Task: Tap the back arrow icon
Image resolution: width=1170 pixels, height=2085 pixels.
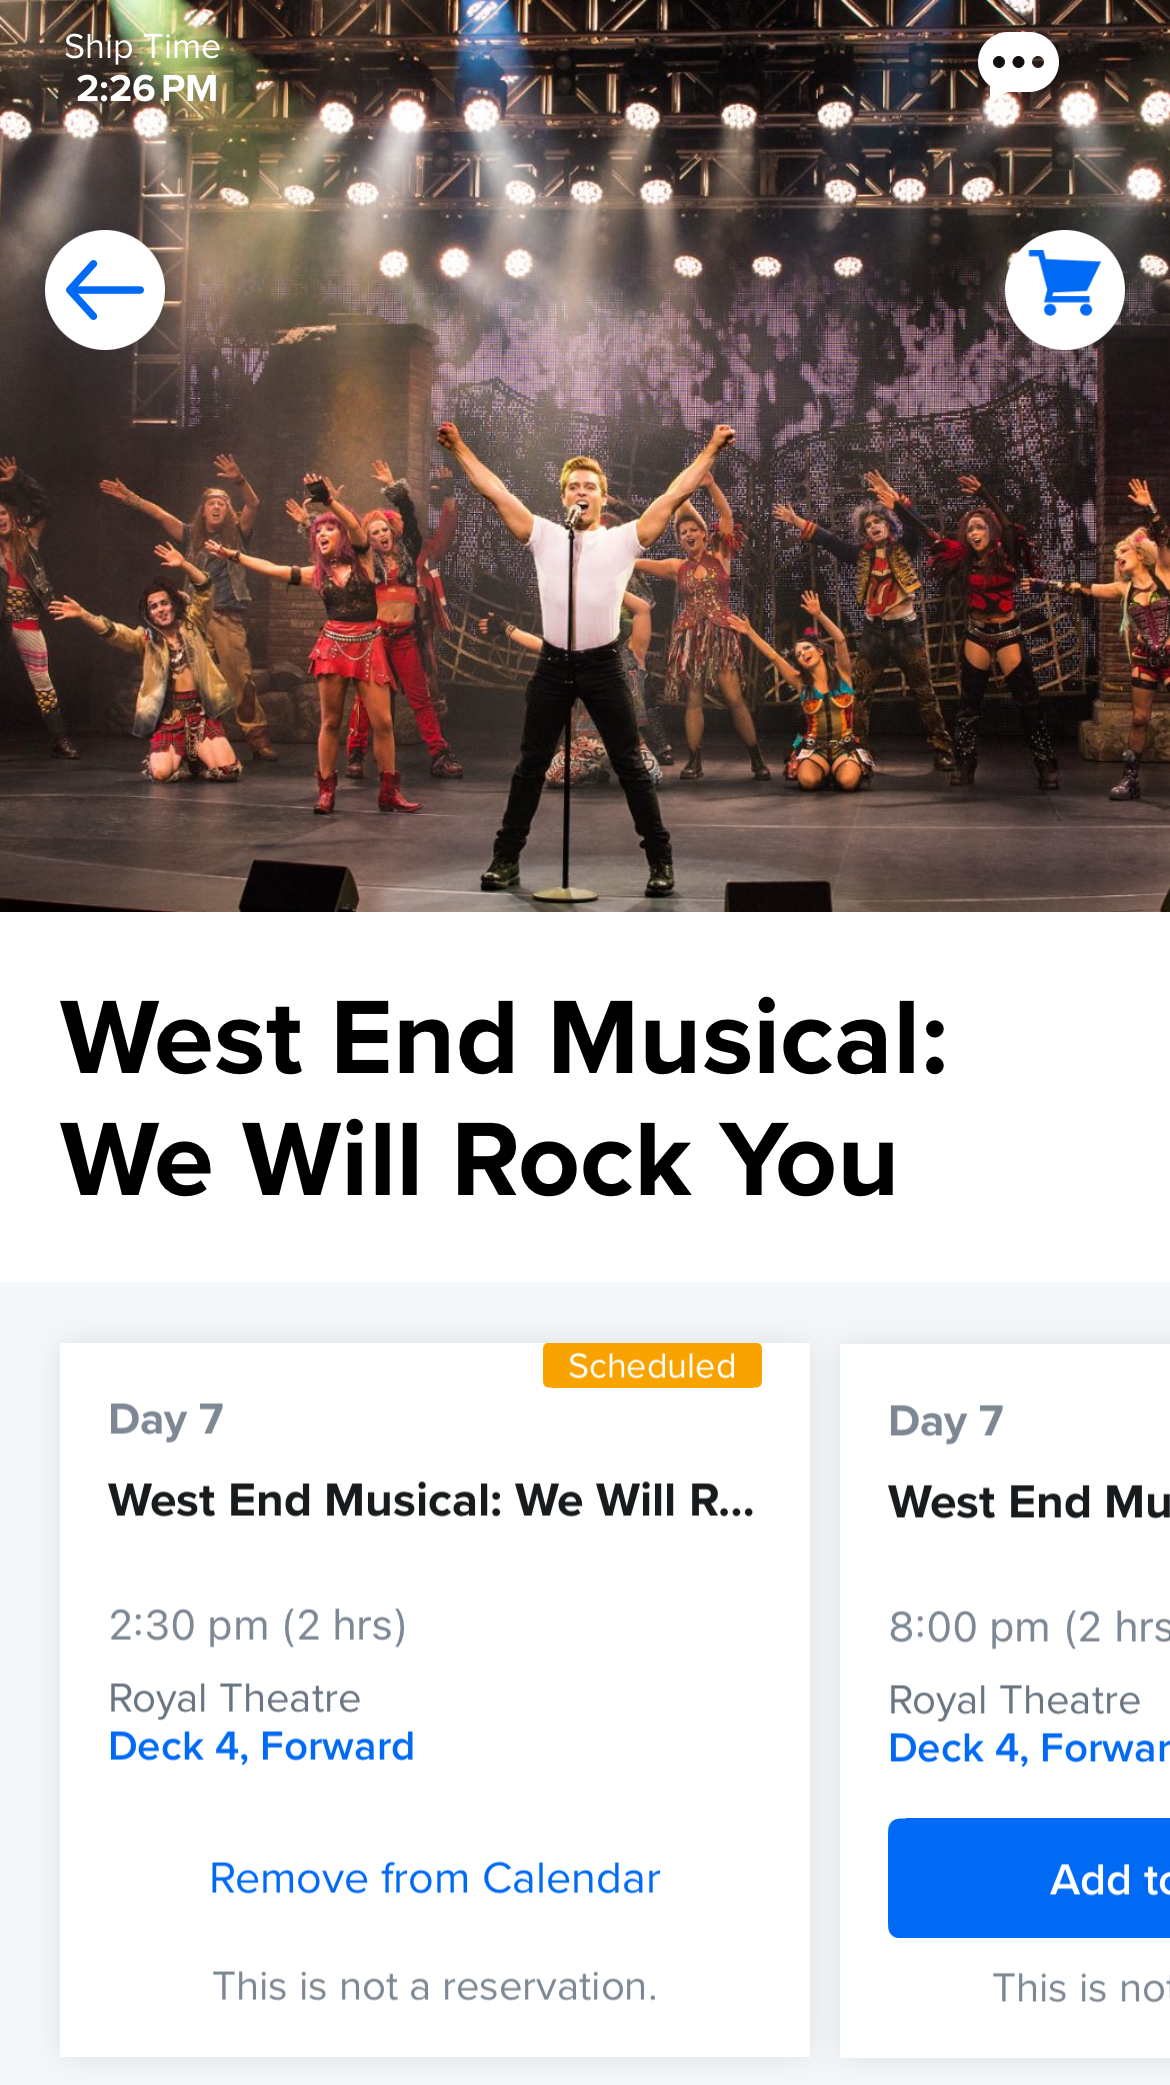Action: click(105, 290)
